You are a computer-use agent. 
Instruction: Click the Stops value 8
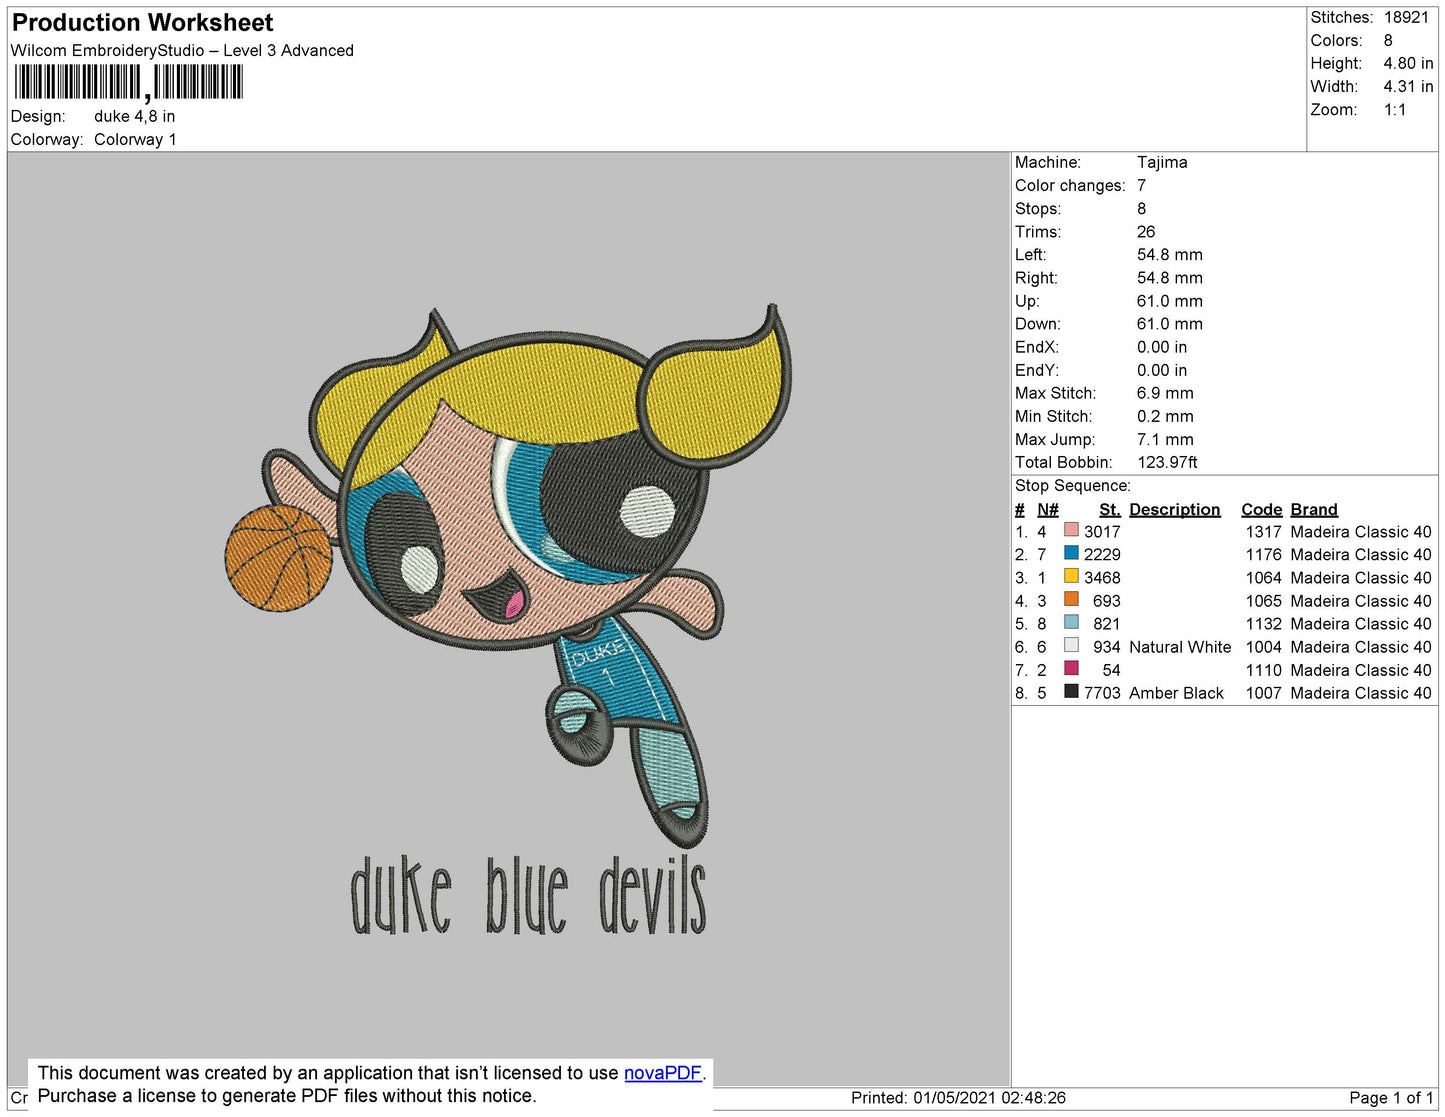point(1142,209)
